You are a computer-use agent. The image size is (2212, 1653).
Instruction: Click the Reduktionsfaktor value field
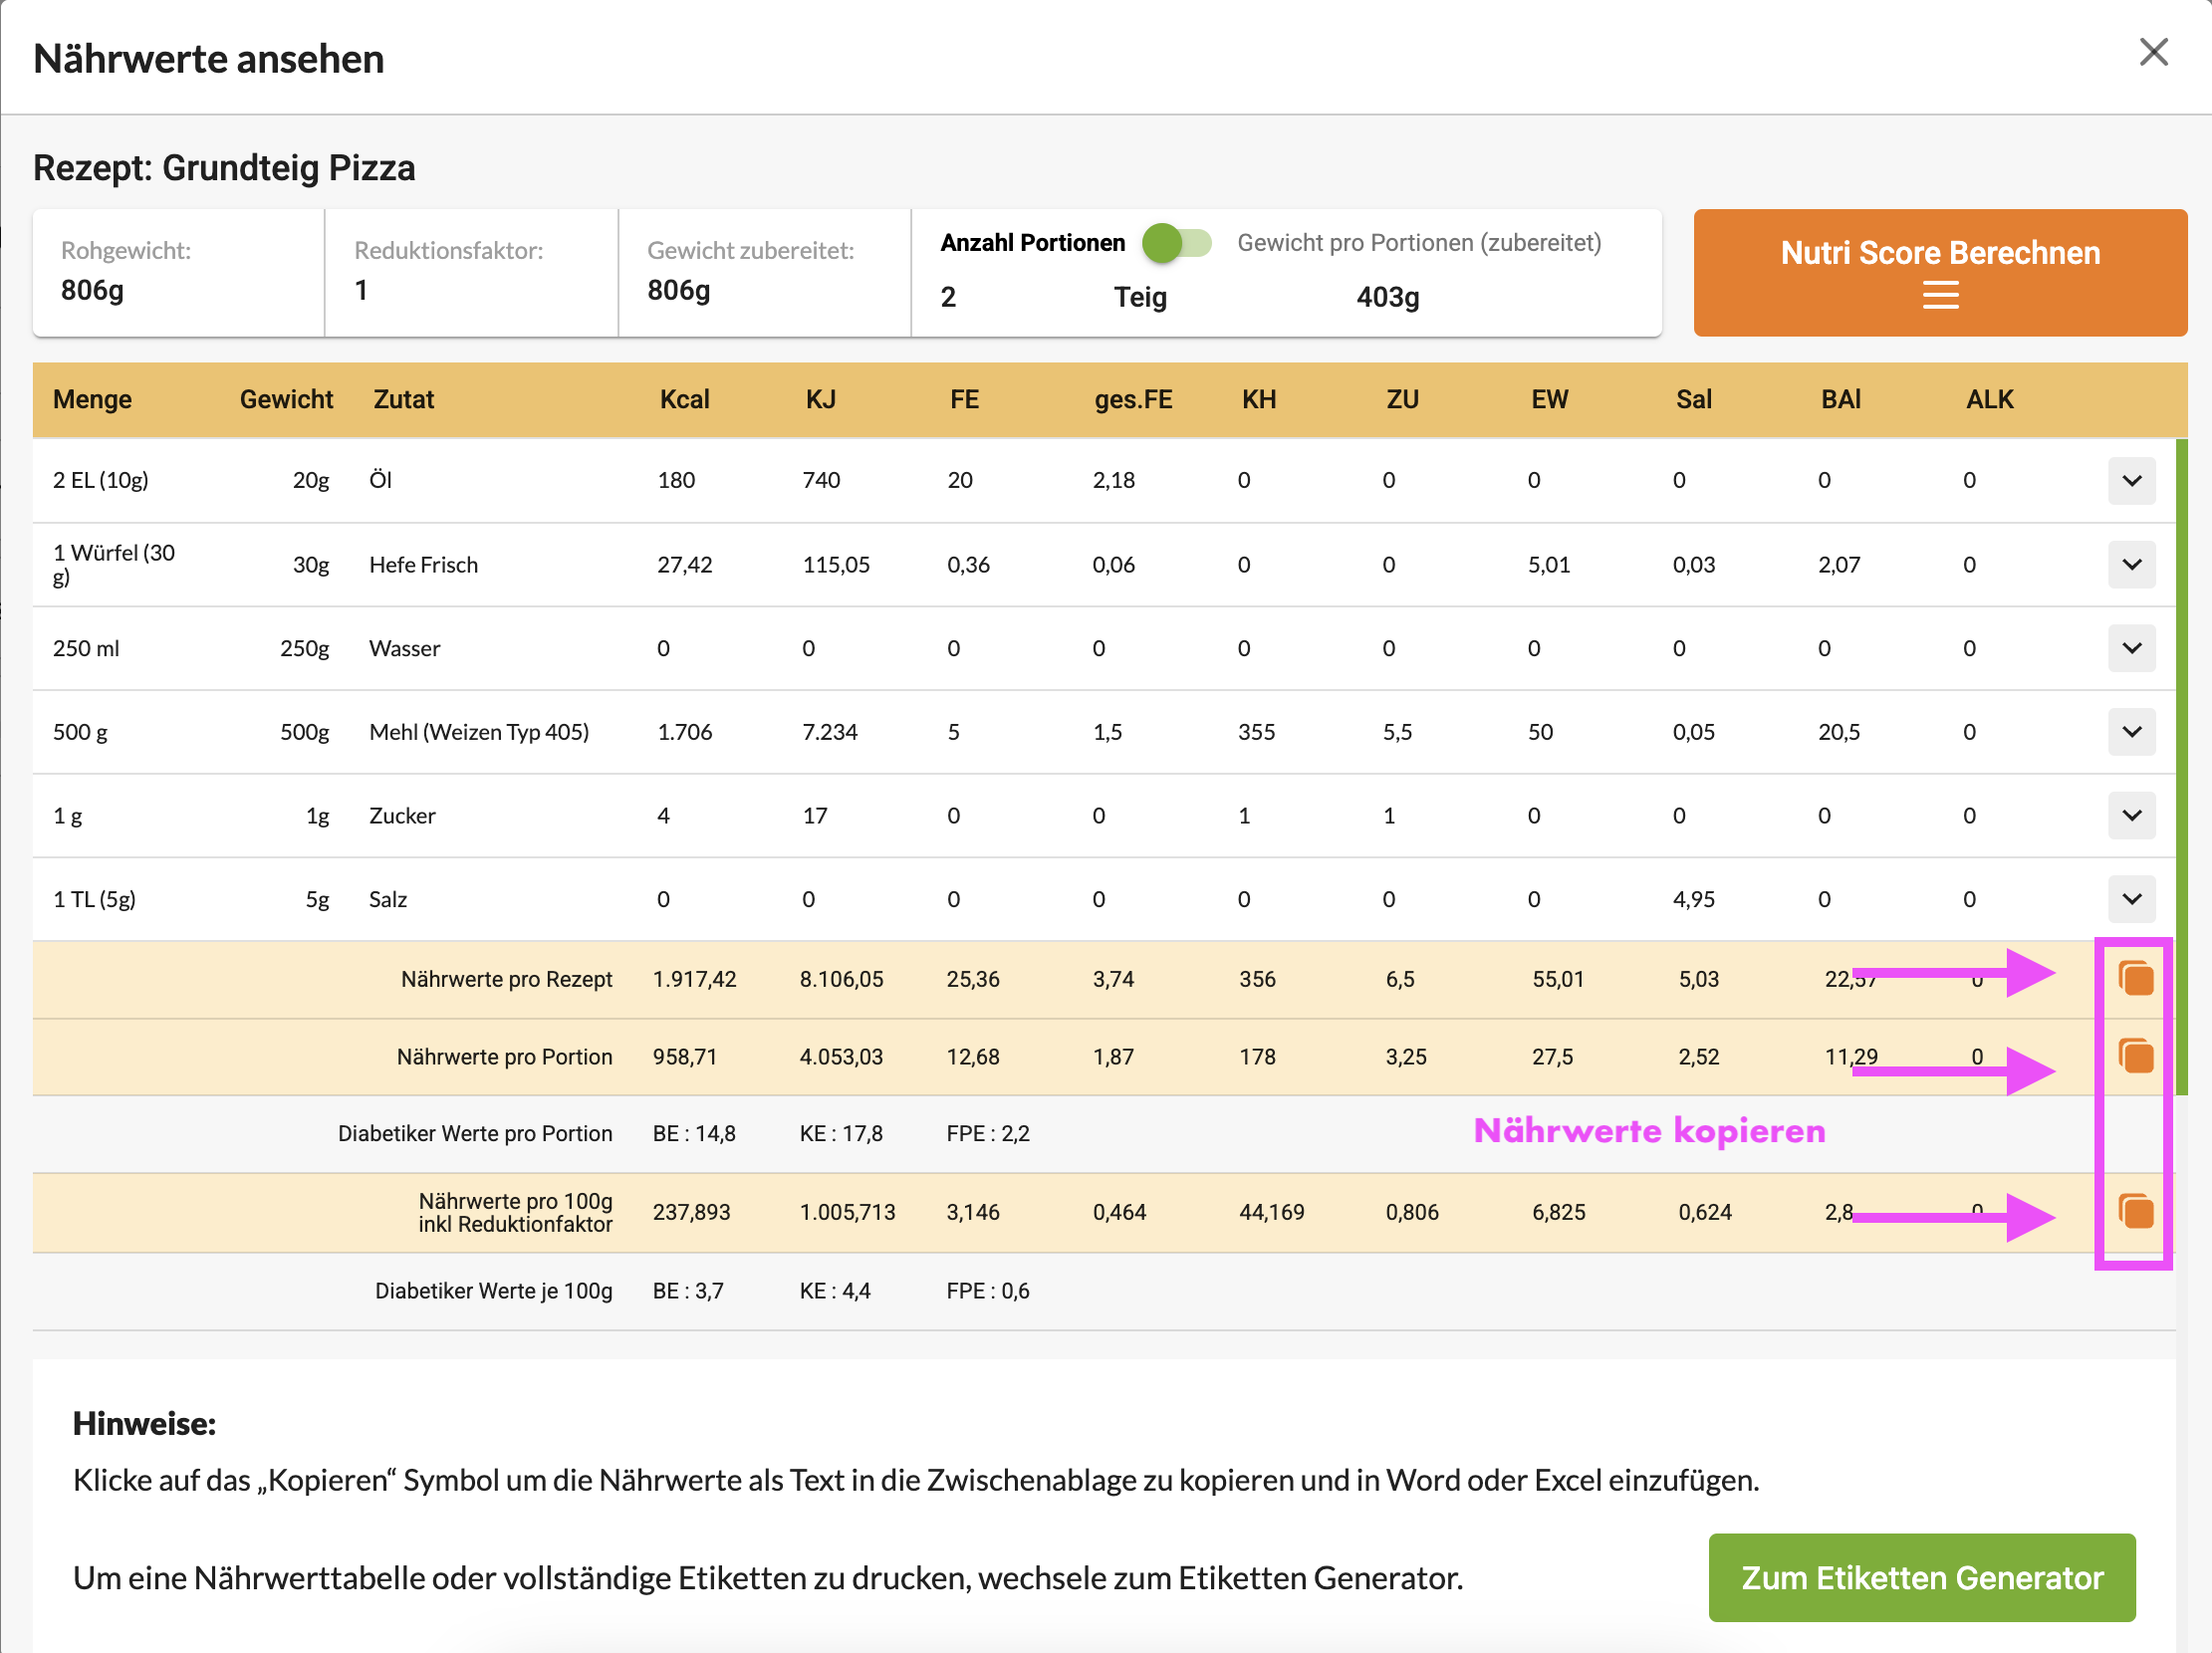click(362, 291)
